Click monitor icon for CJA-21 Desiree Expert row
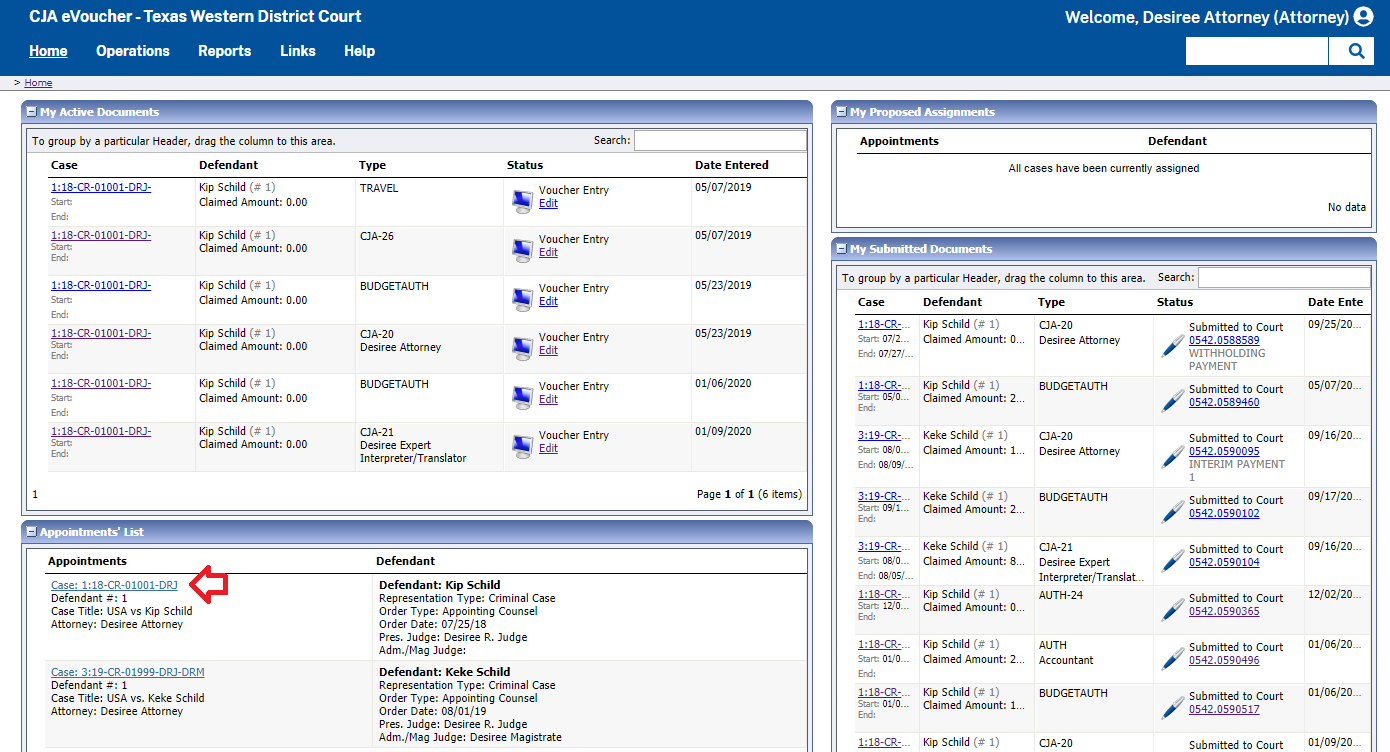1390x752 pixels. coord(522,446)
